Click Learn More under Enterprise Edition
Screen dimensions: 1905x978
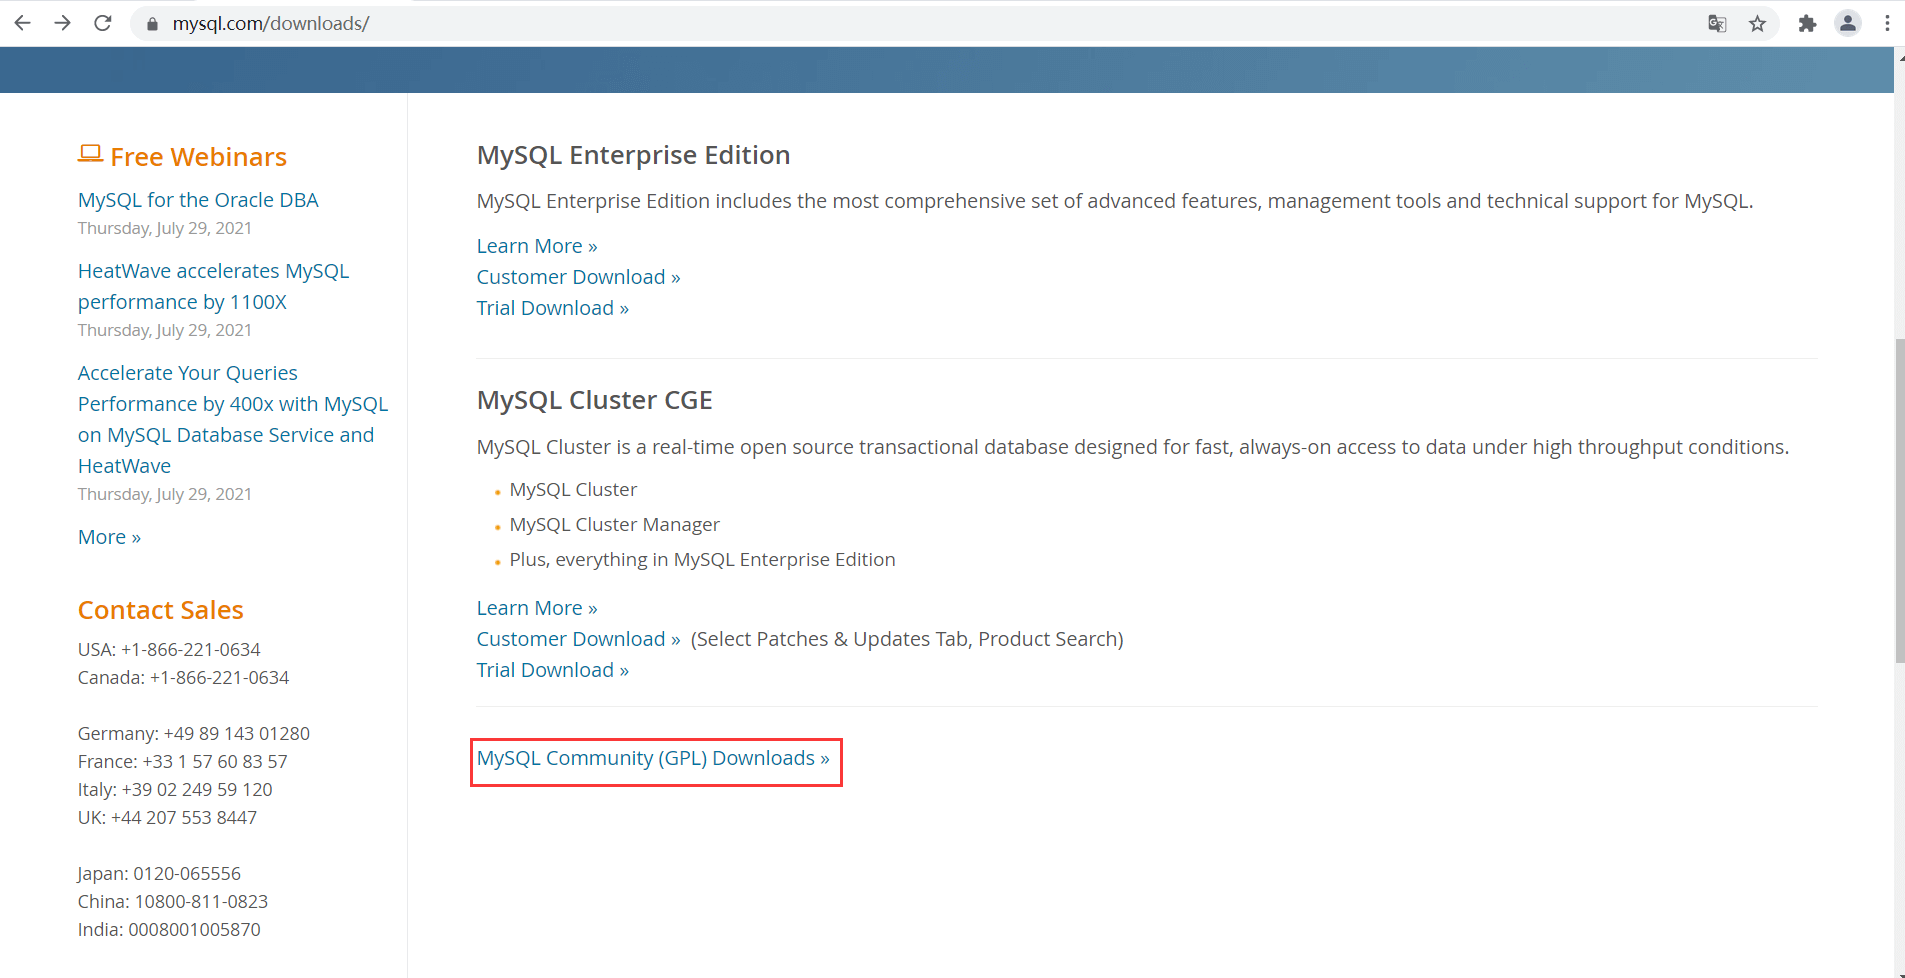pyautogui.click(x=537, y=246)
